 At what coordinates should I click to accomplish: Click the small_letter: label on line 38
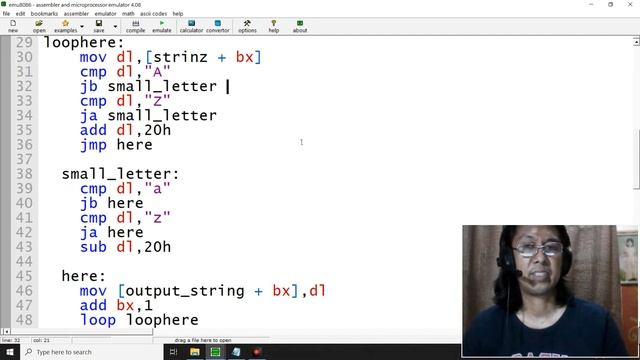click(120, 174)
